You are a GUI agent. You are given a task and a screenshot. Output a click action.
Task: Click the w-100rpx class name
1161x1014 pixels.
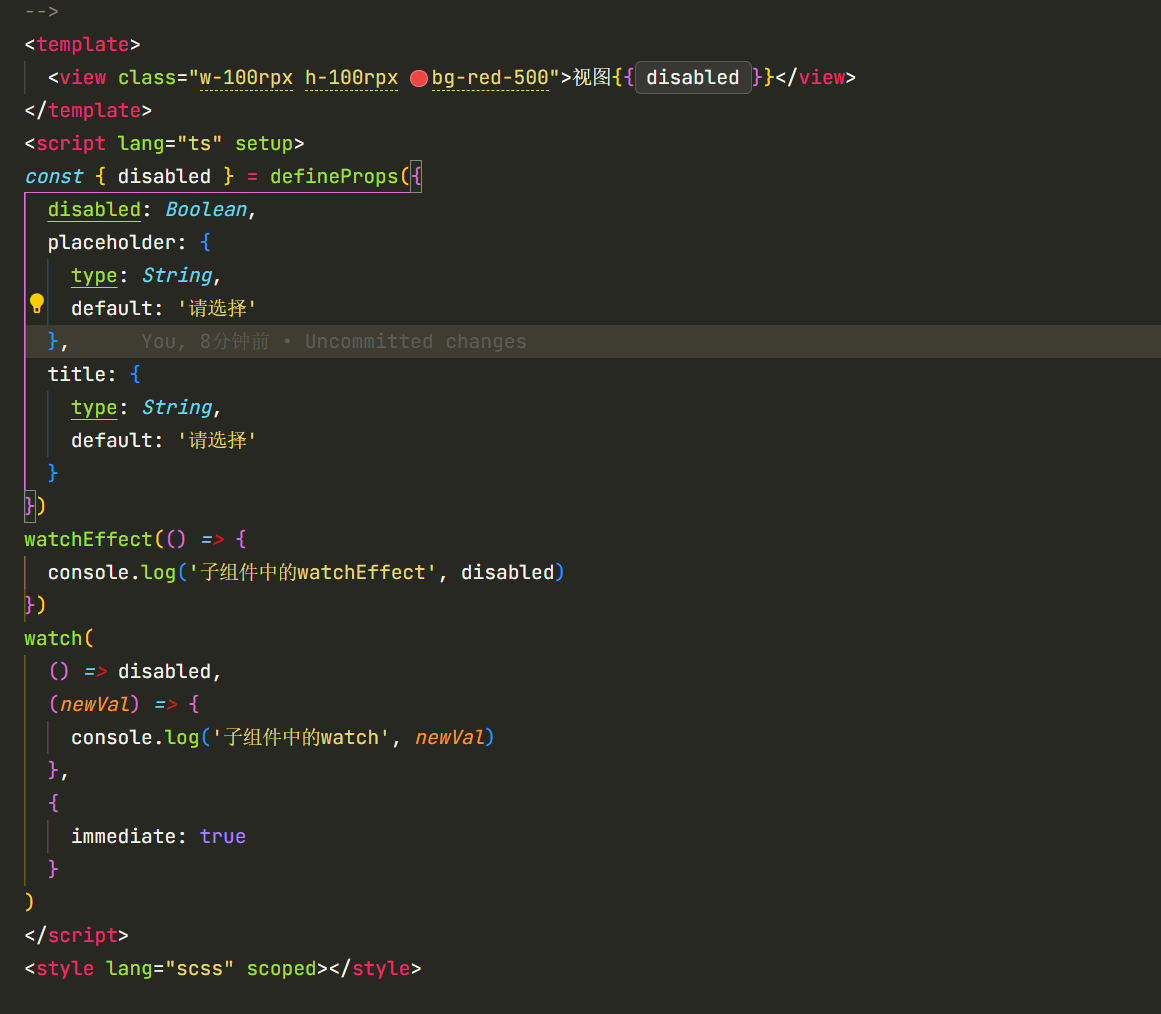[x=246, y=78]
